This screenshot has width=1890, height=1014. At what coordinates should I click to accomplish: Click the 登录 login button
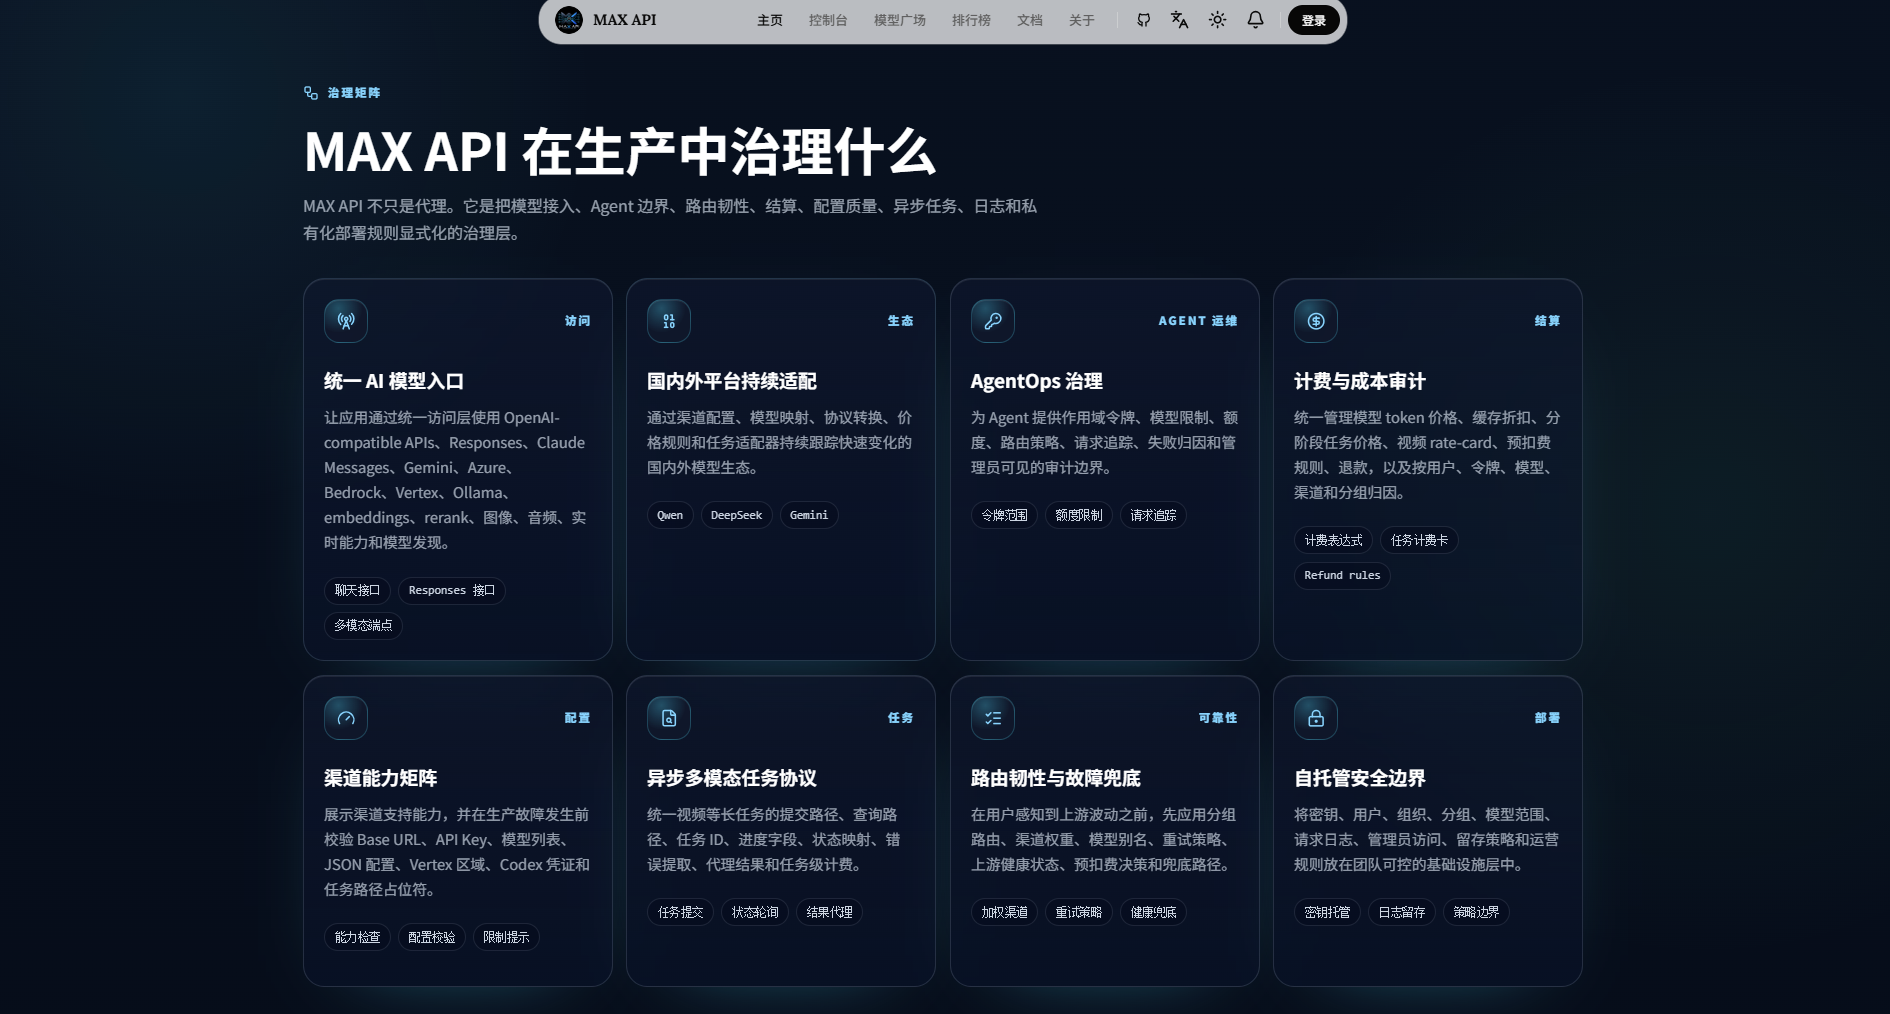coord(1313,20)
